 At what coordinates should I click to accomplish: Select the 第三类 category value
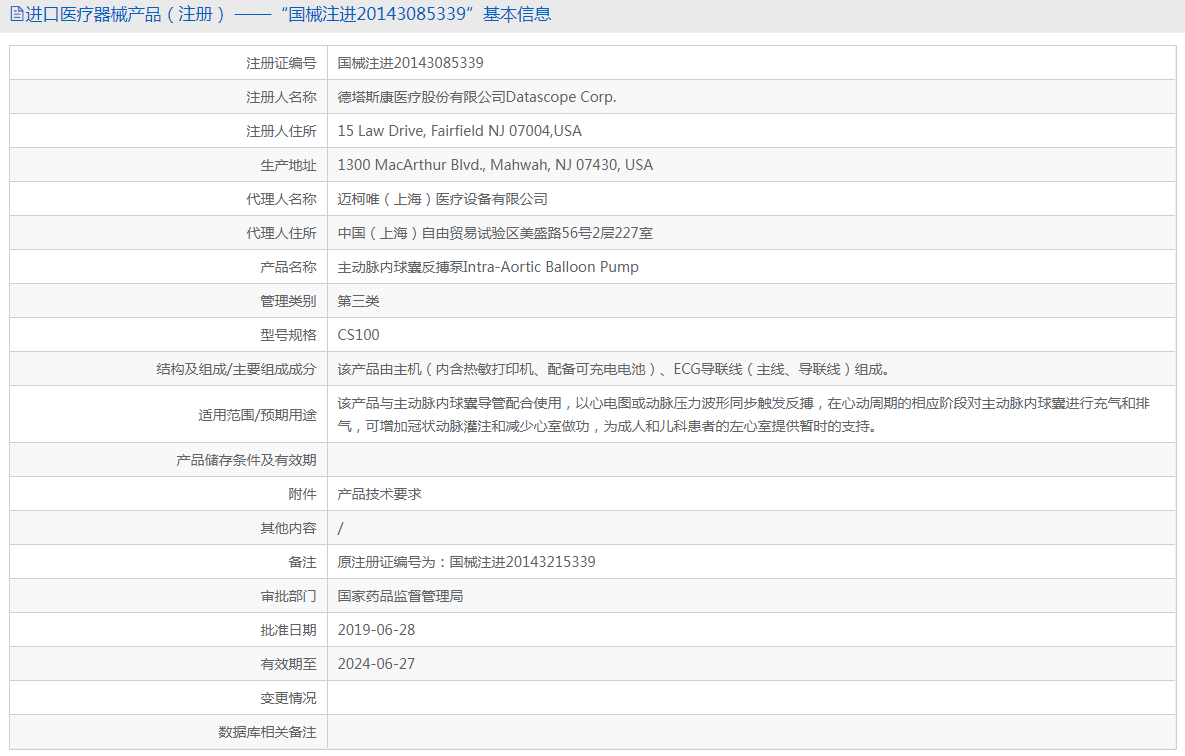point(358,302)
